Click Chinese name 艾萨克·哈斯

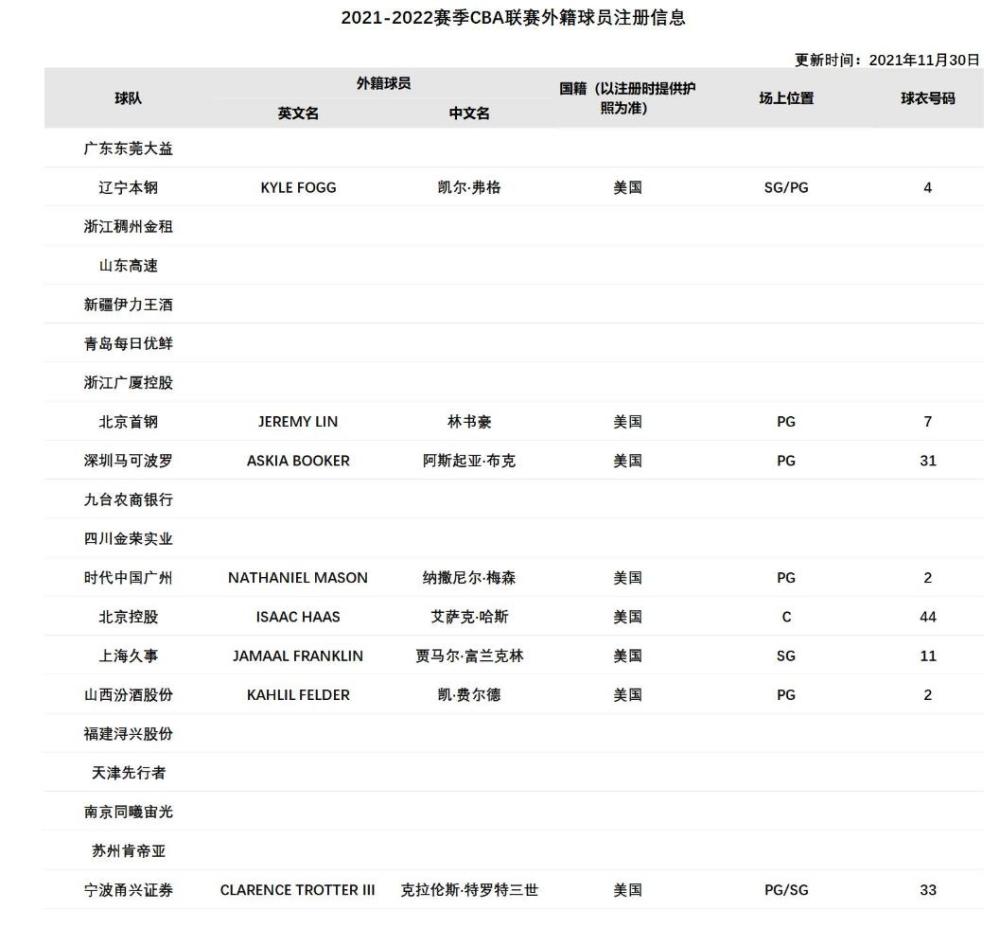point(469,617)
